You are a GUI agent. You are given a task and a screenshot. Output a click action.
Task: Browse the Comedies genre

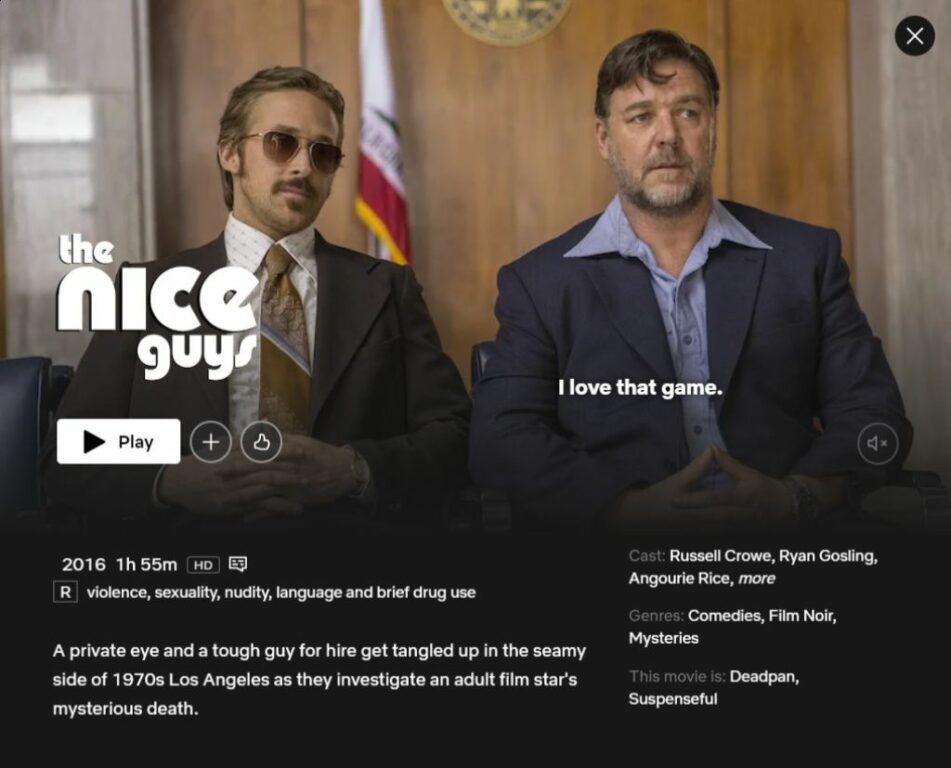click(725, 616)
